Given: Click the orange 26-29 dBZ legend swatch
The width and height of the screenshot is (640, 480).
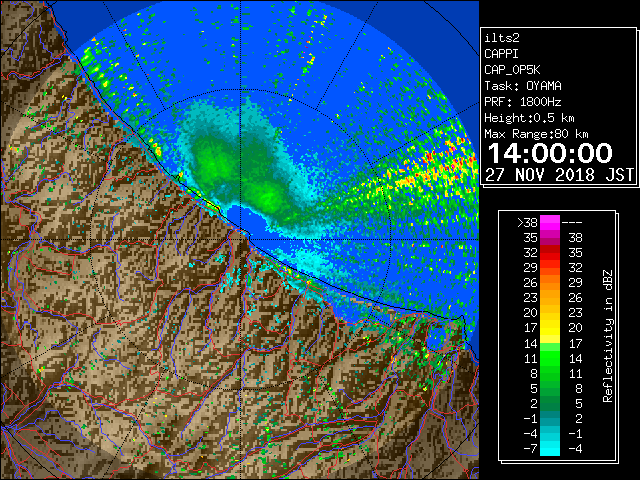Looking at the screenshot, I should 550,283.
